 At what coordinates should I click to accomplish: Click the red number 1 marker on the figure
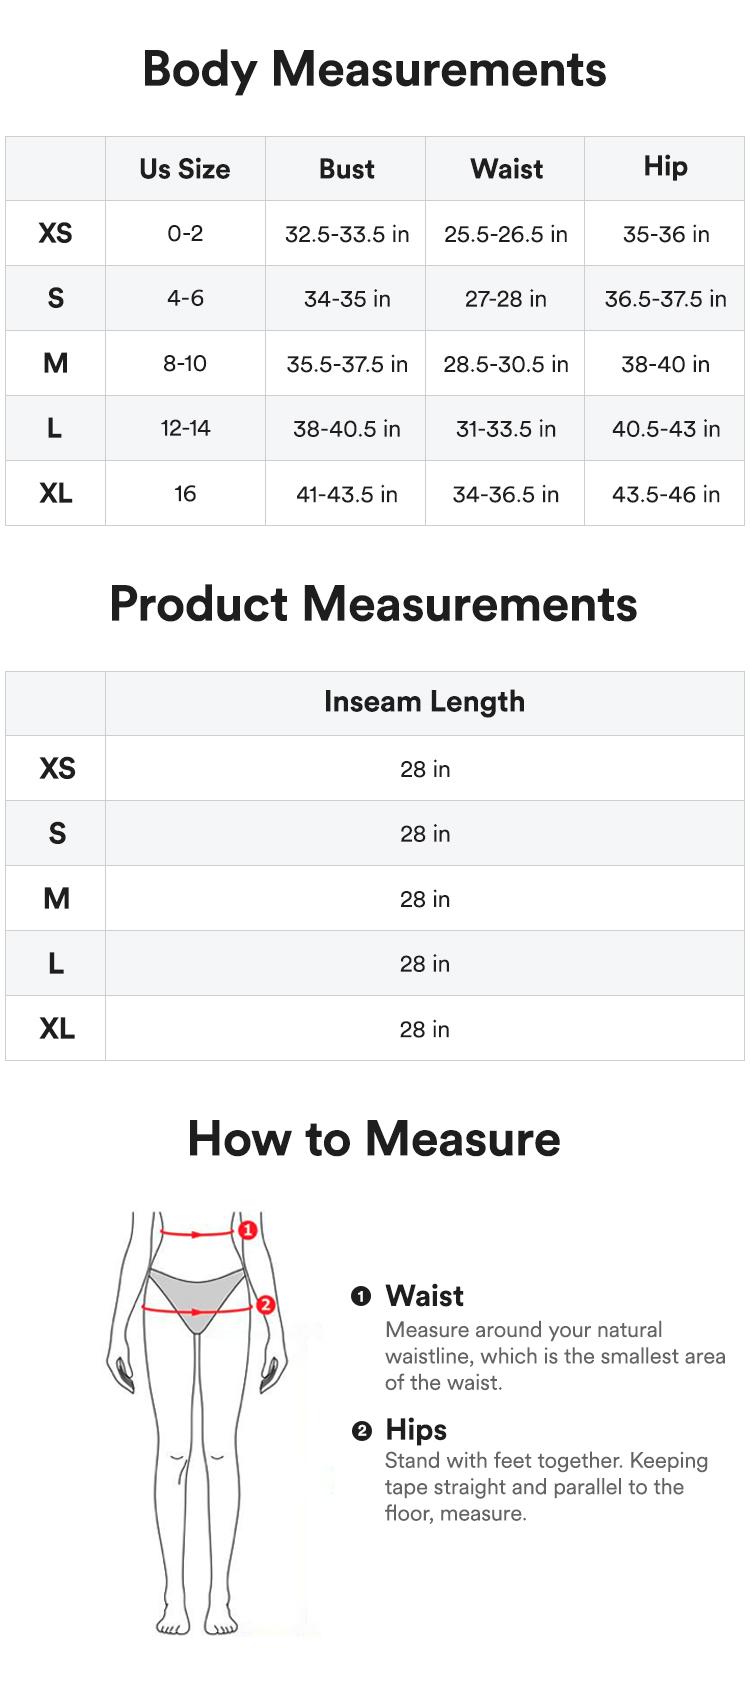point(248,1229)
